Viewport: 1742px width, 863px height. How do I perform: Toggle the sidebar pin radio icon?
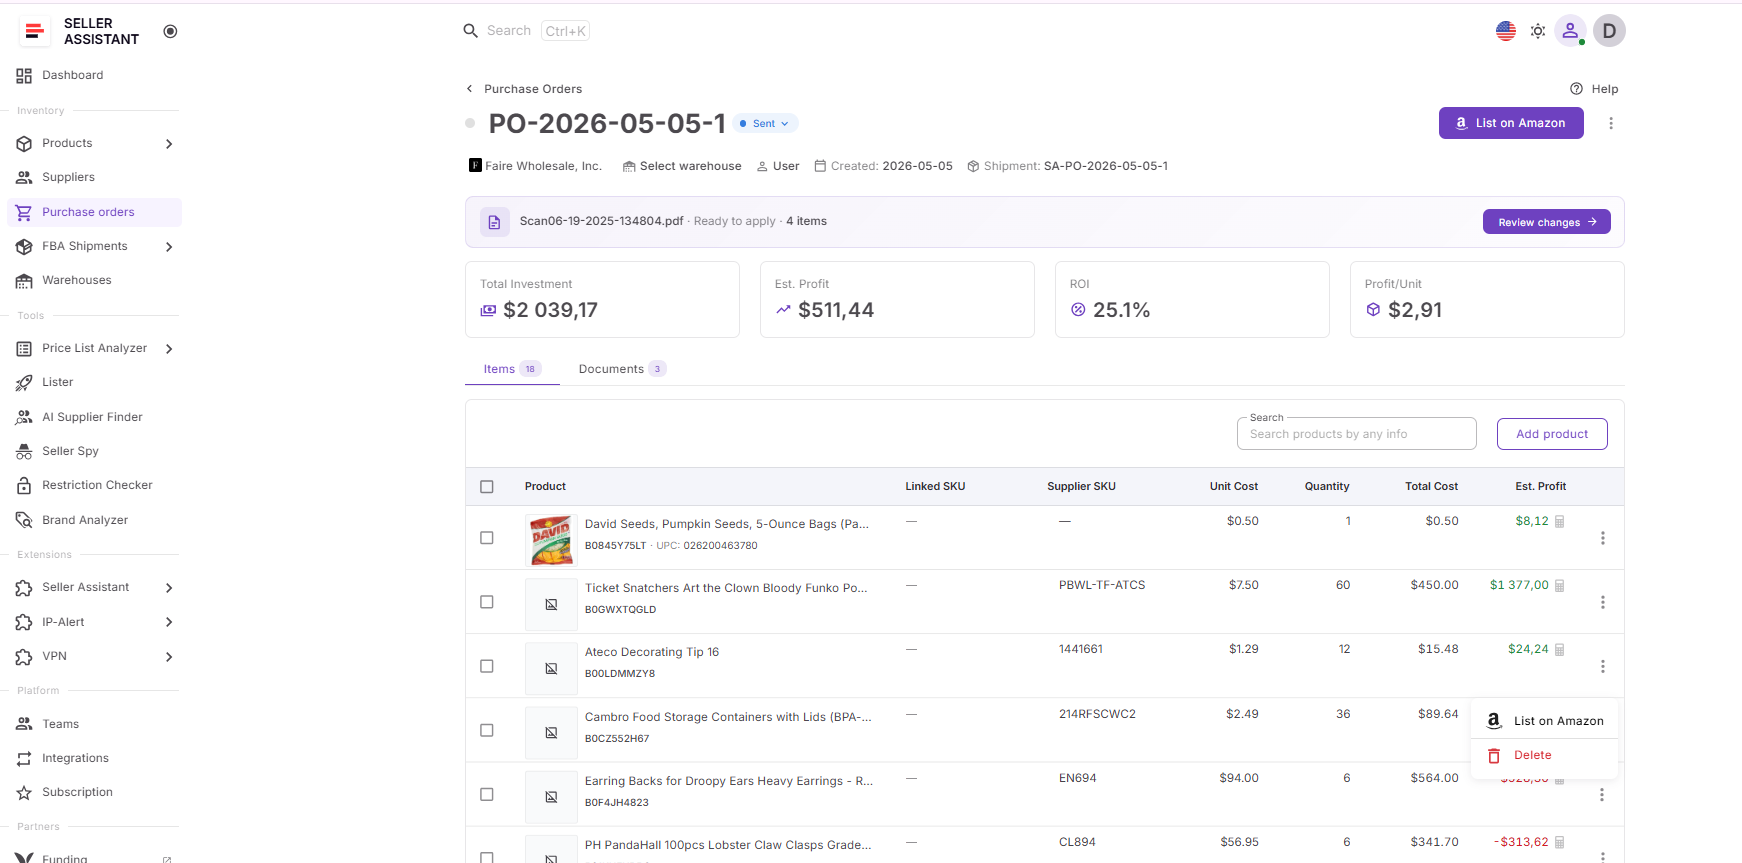coord(170,31)
